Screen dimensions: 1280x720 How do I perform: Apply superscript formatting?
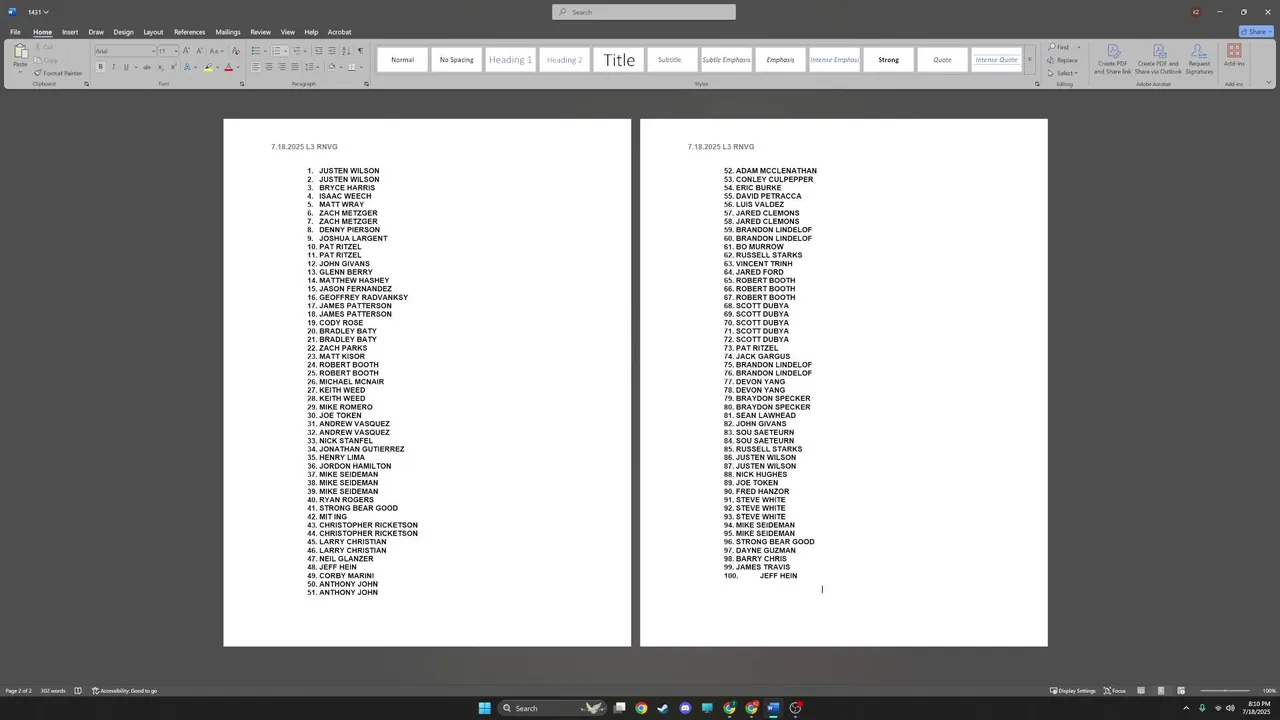(x=173, y=67)
